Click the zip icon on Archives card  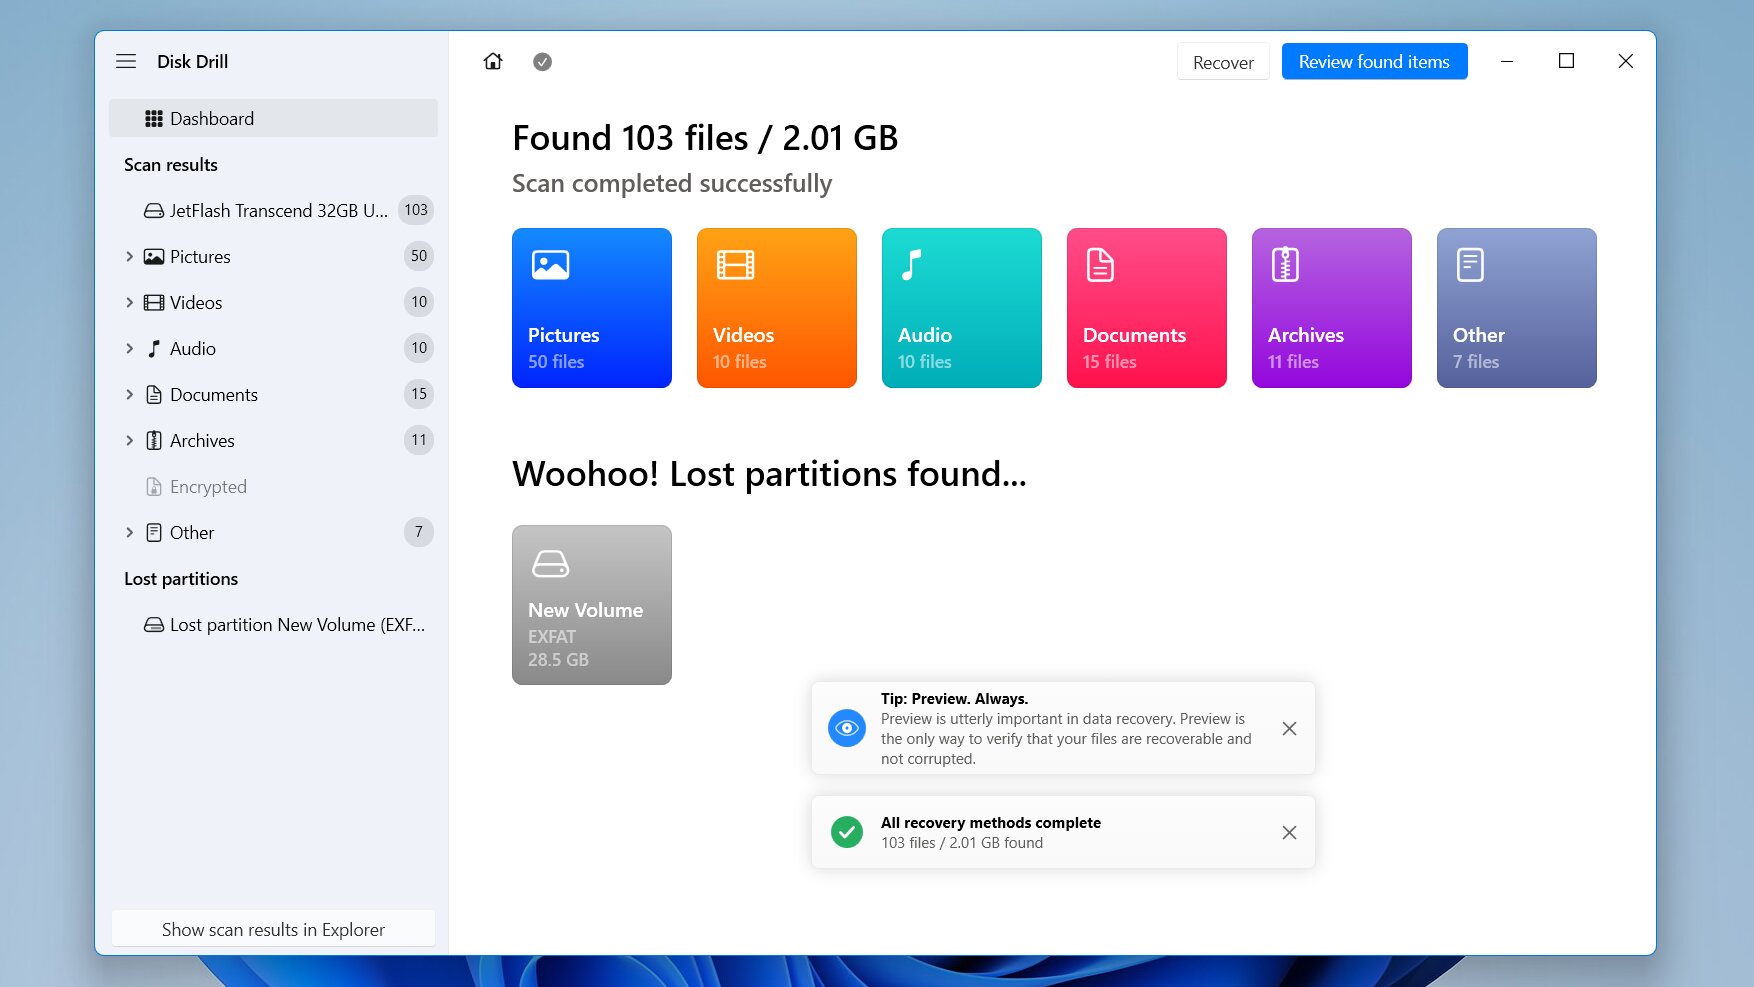tap(1285, 265)
